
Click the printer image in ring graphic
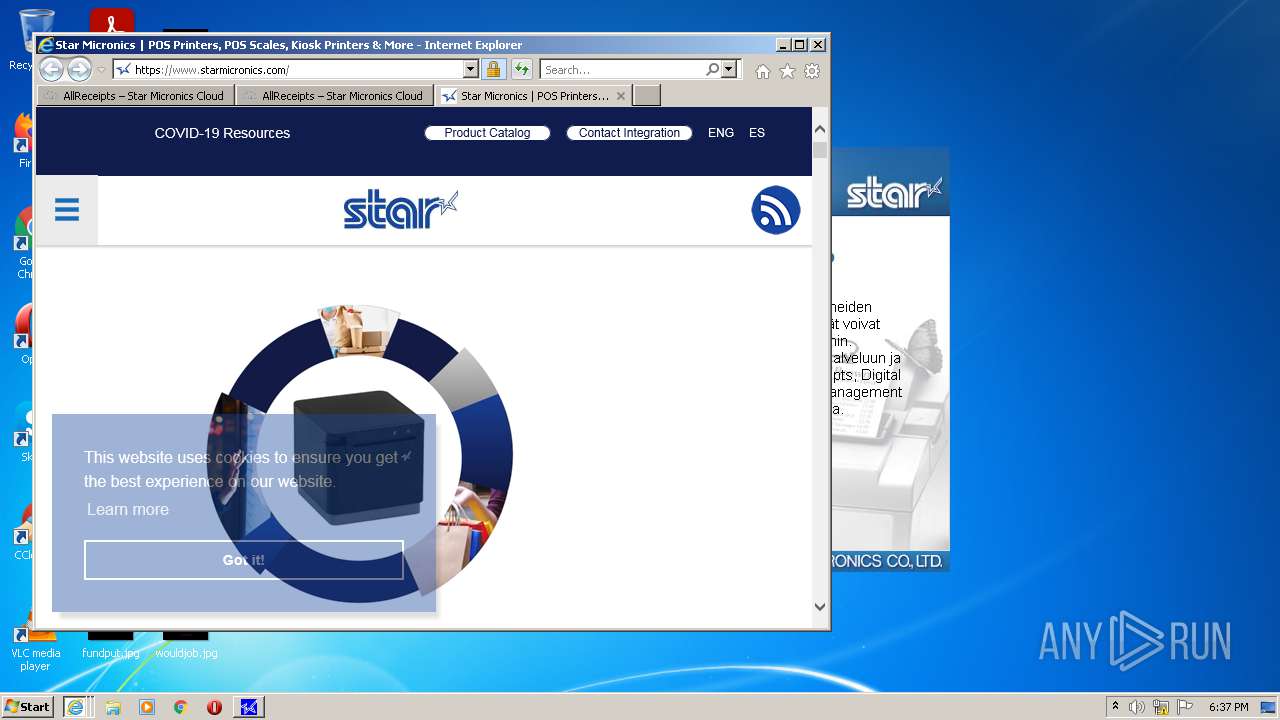coord(359,460)
